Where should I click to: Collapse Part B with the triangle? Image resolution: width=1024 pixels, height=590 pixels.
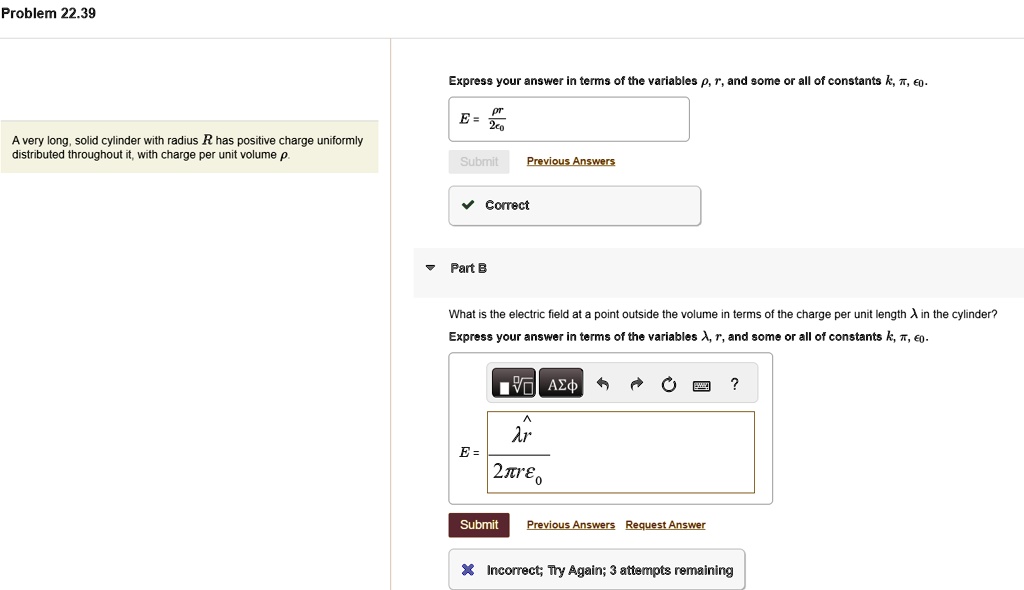pyautogui.click(x=430, y=268)
